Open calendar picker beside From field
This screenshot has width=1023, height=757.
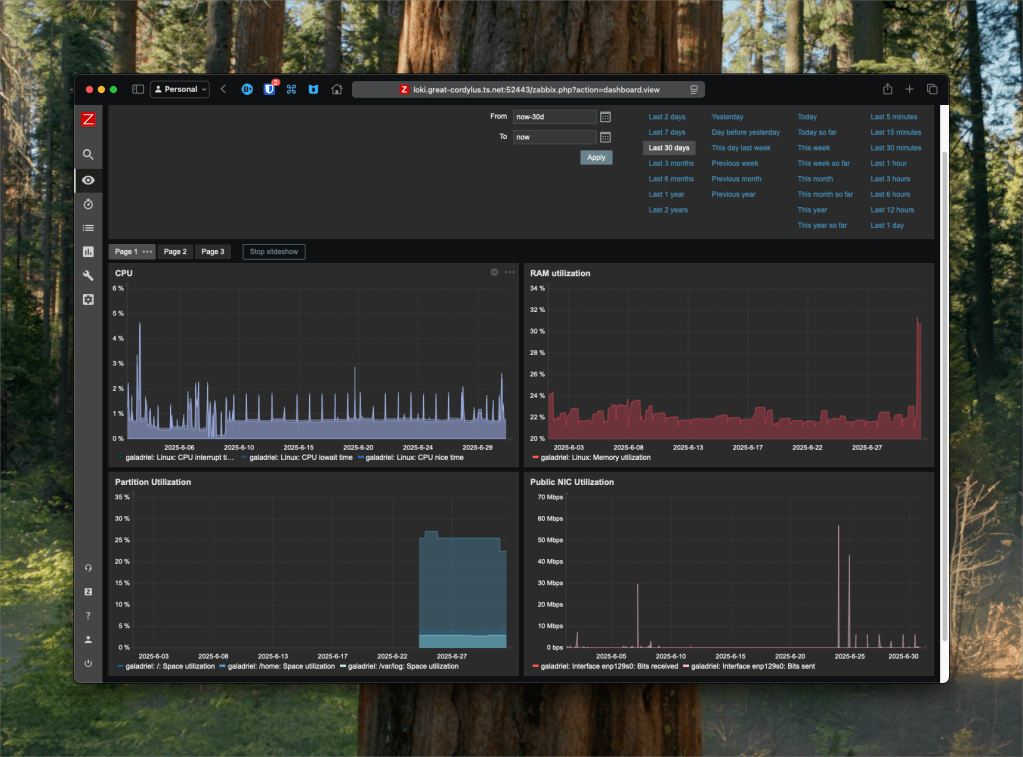(x=605, y=117)
